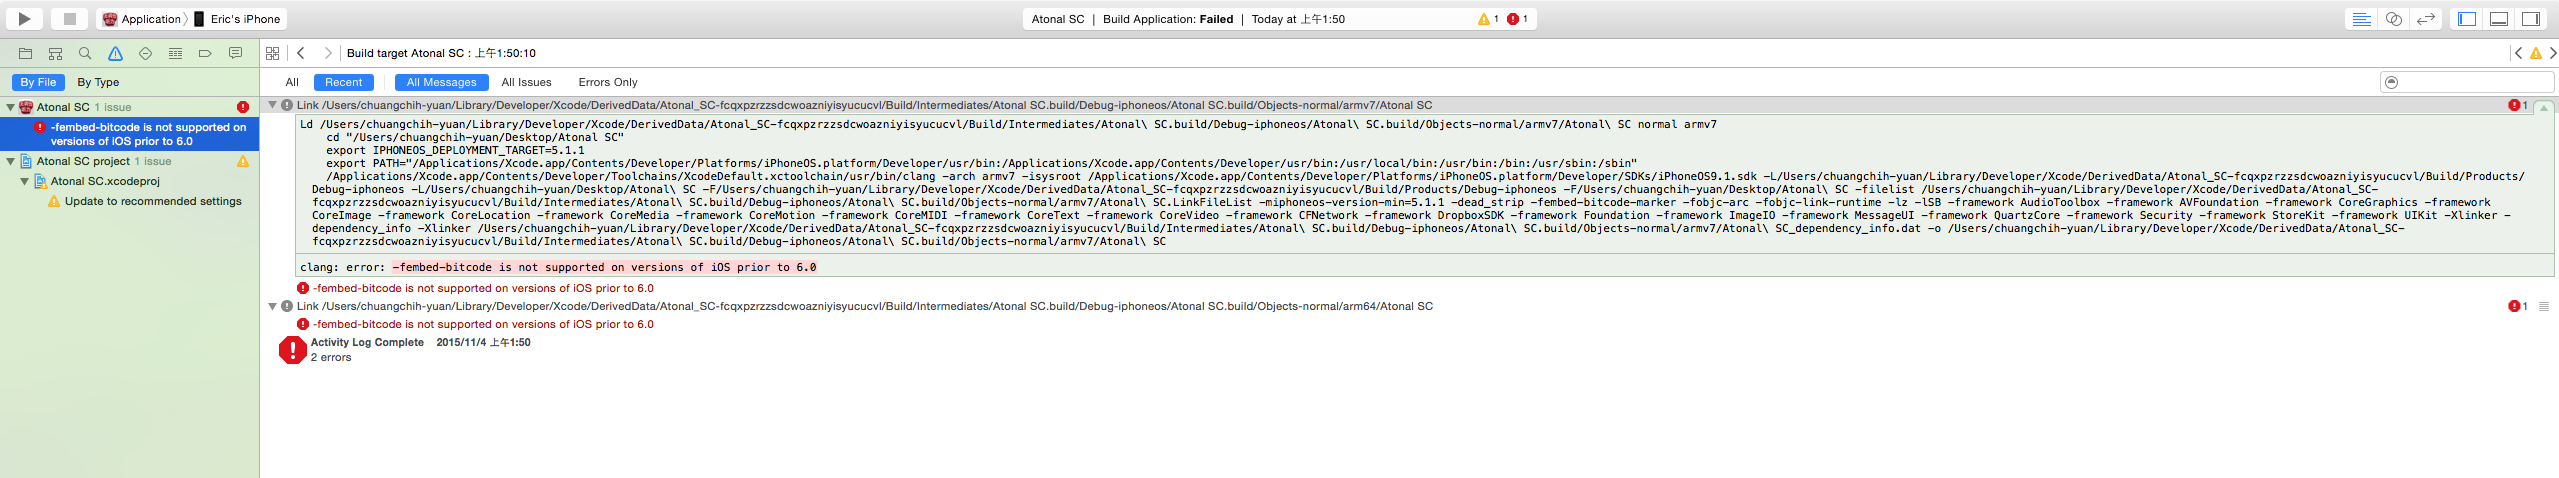The width and height of the screenshot is (2559, 478).
Task: Click the Run build play button
Action: tap(24, 18)
